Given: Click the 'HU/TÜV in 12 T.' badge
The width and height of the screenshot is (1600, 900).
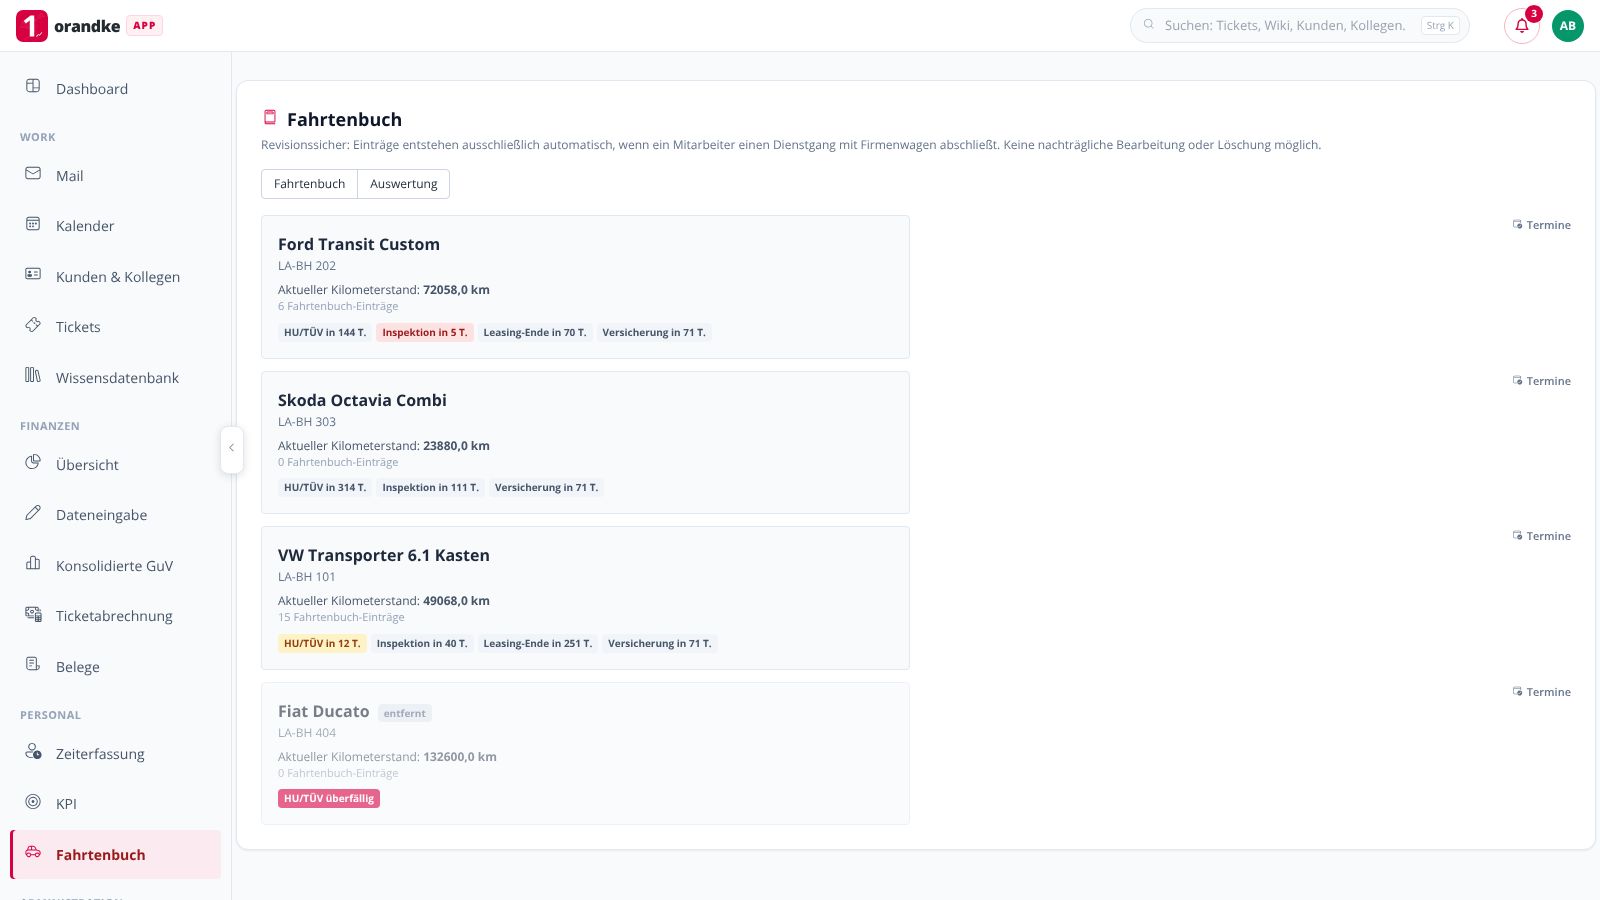Looking at the screenshot, I should (322, 644).
